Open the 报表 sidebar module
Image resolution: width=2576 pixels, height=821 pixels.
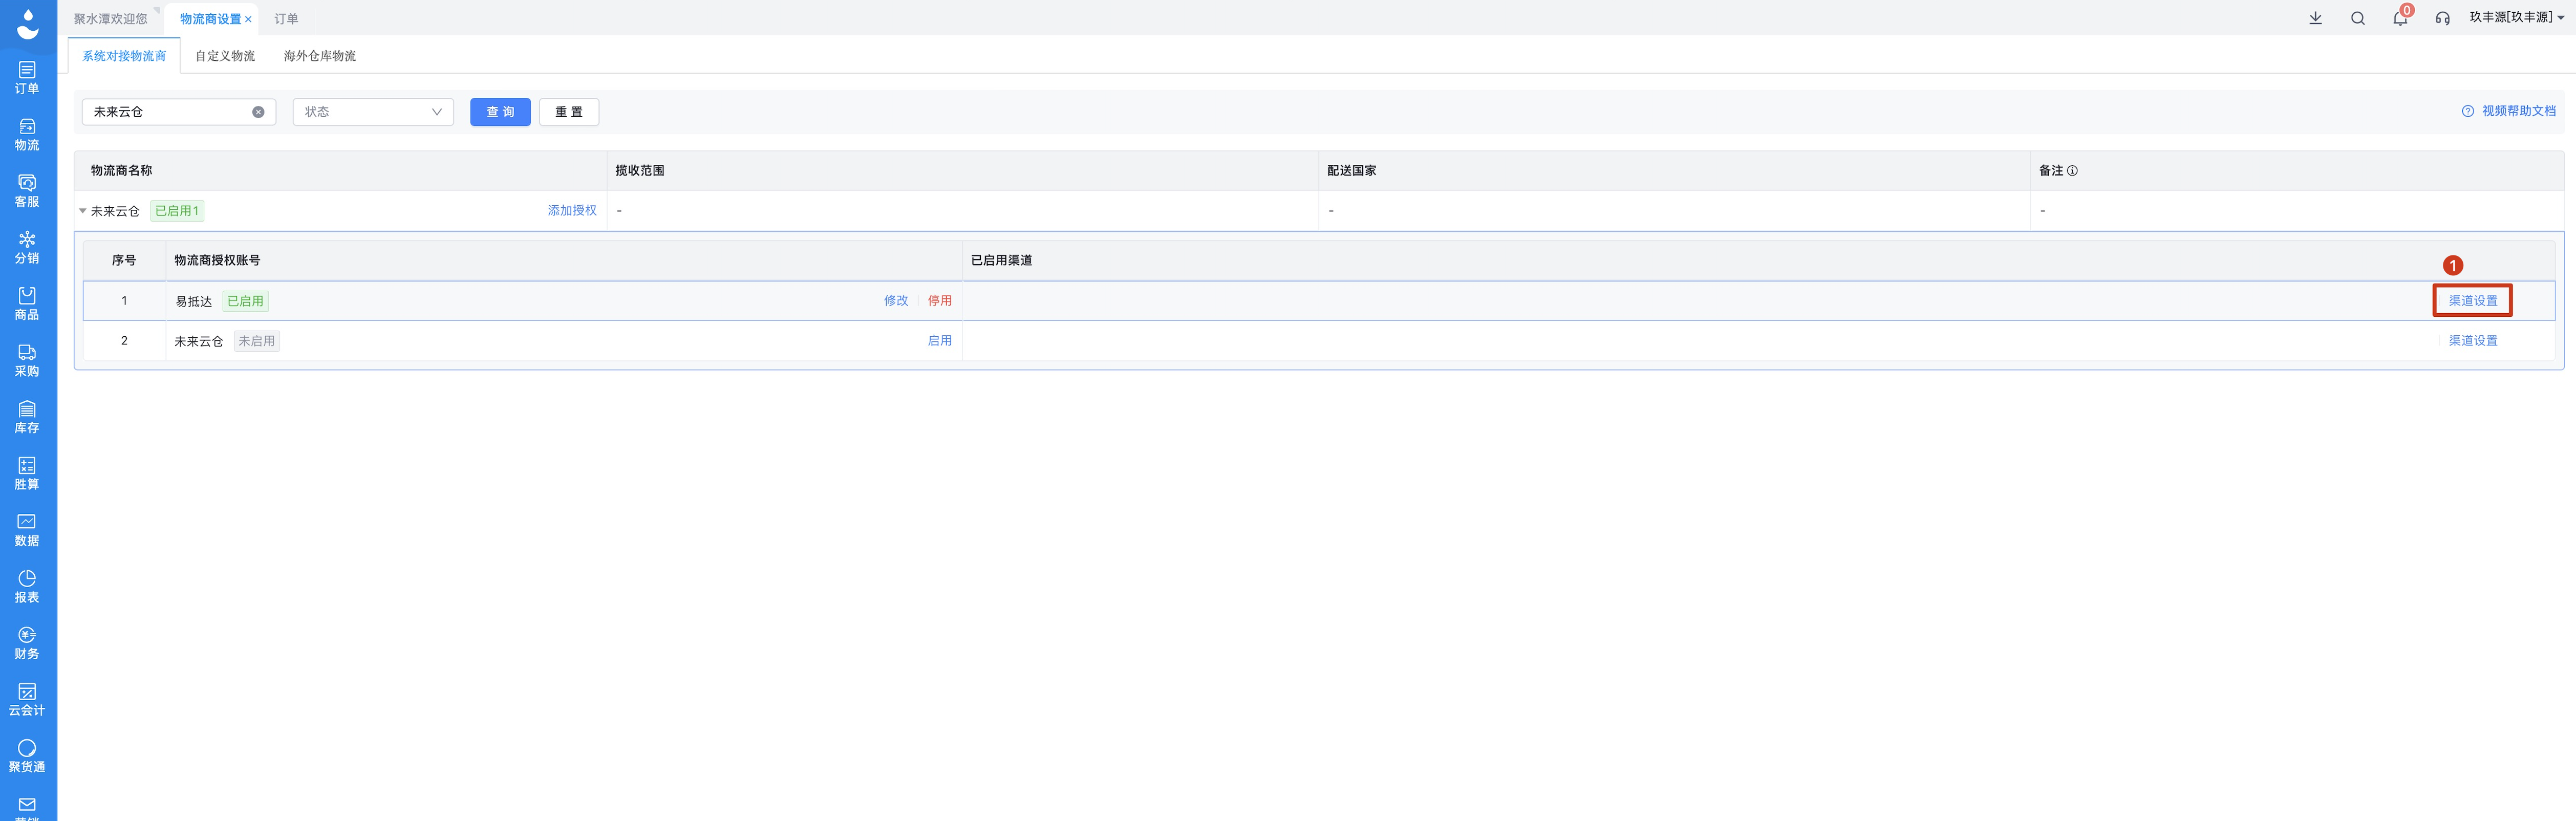click(x=27, y=587)
